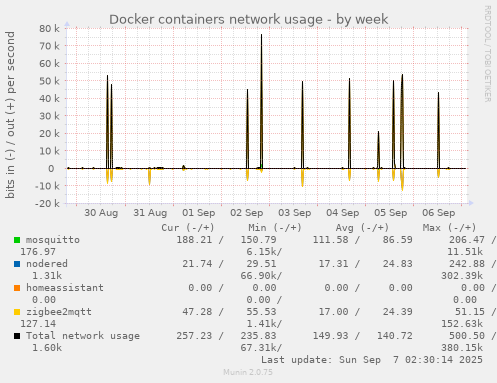Click the 'Munin 2.0.75' footer text
The image size is (497, 383).
pos(248,372)
